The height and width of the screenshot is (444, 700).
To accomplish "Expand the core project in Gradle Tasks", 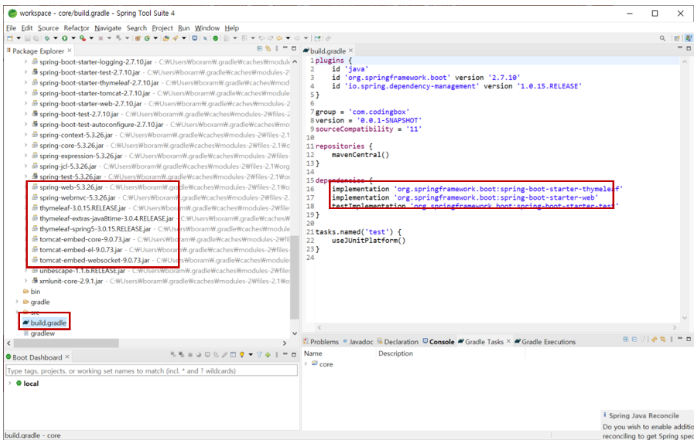I will click(x=306, y=364).
